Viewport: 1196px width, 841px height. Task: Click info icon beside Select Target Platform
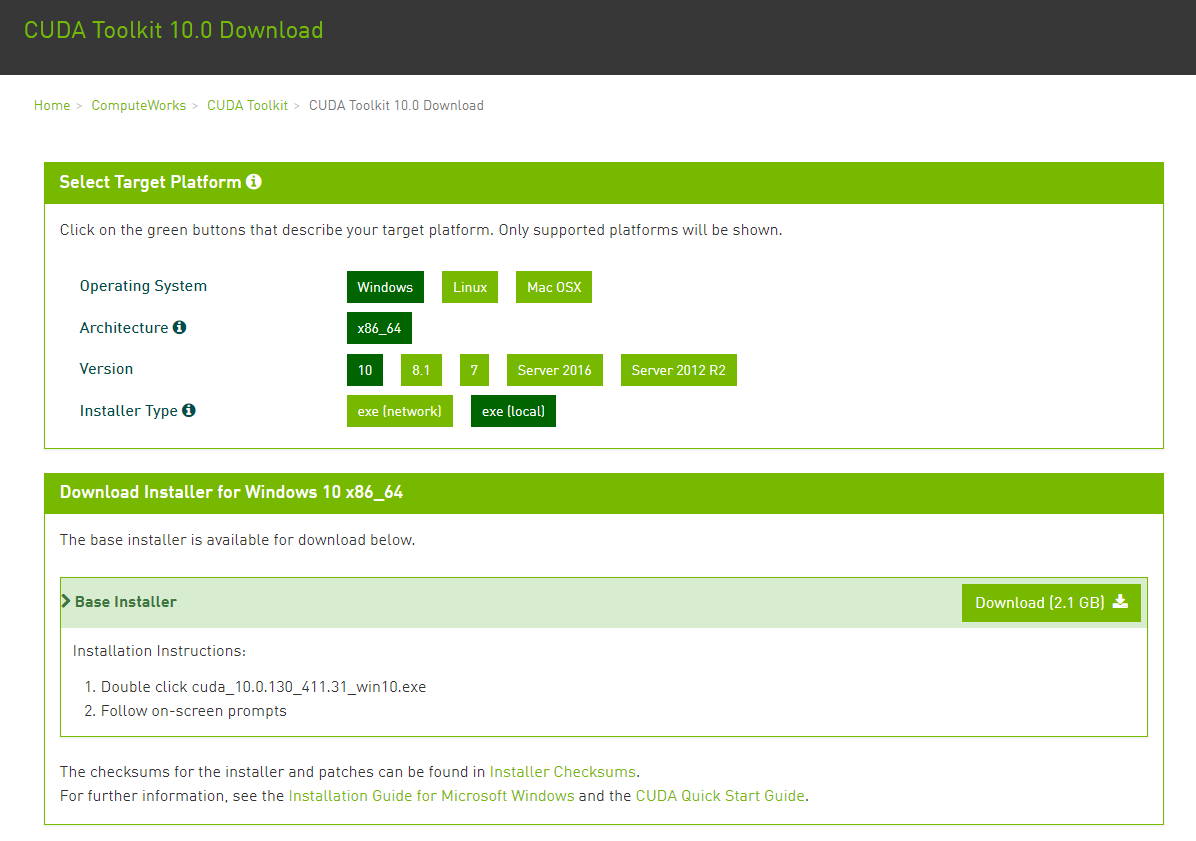point(254,182)
